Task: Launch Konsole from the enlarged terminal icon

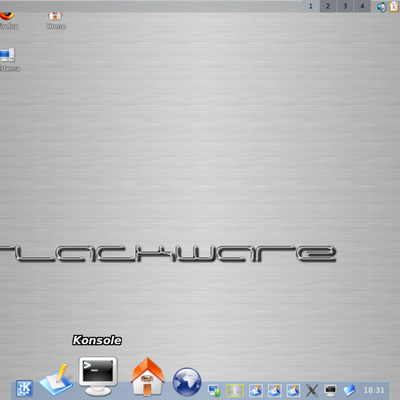Action: tap(98, 376)
